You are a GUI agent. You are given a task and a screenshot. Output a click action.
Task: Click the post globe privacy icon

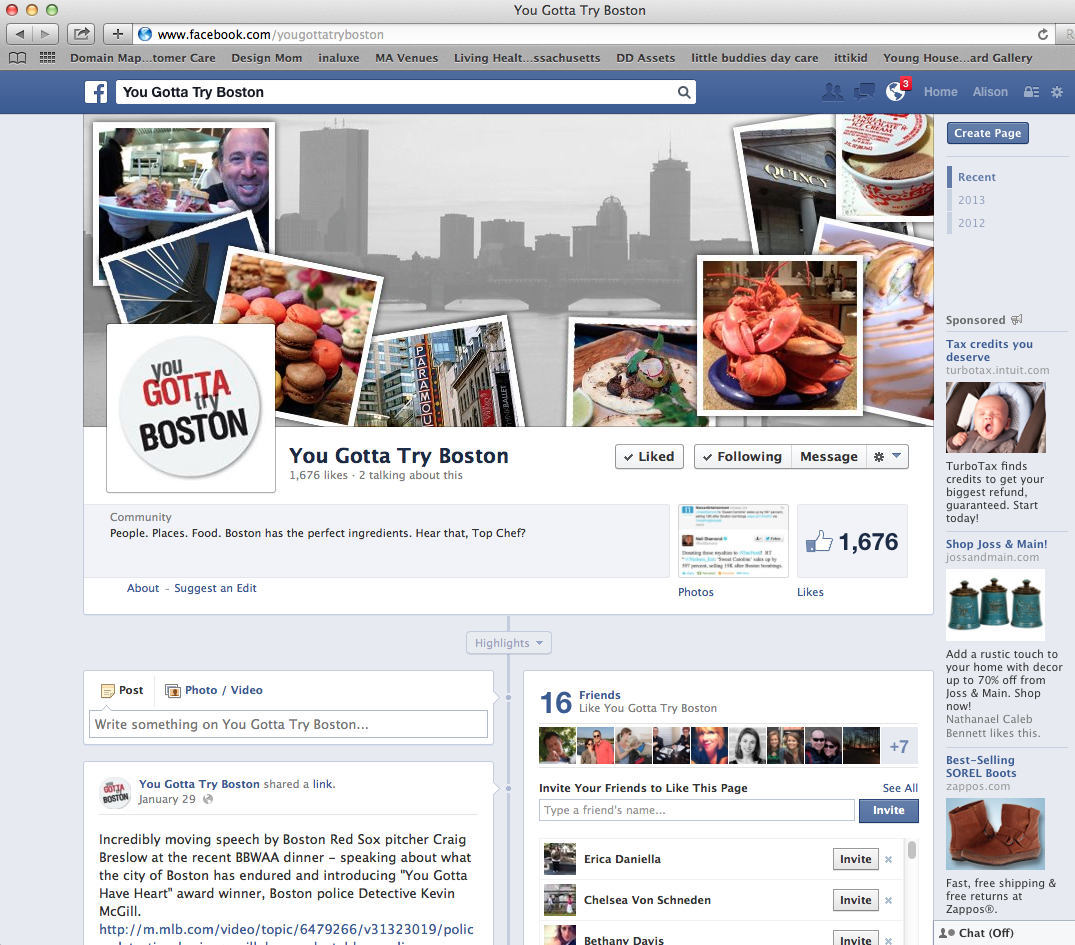click(208, 799)
